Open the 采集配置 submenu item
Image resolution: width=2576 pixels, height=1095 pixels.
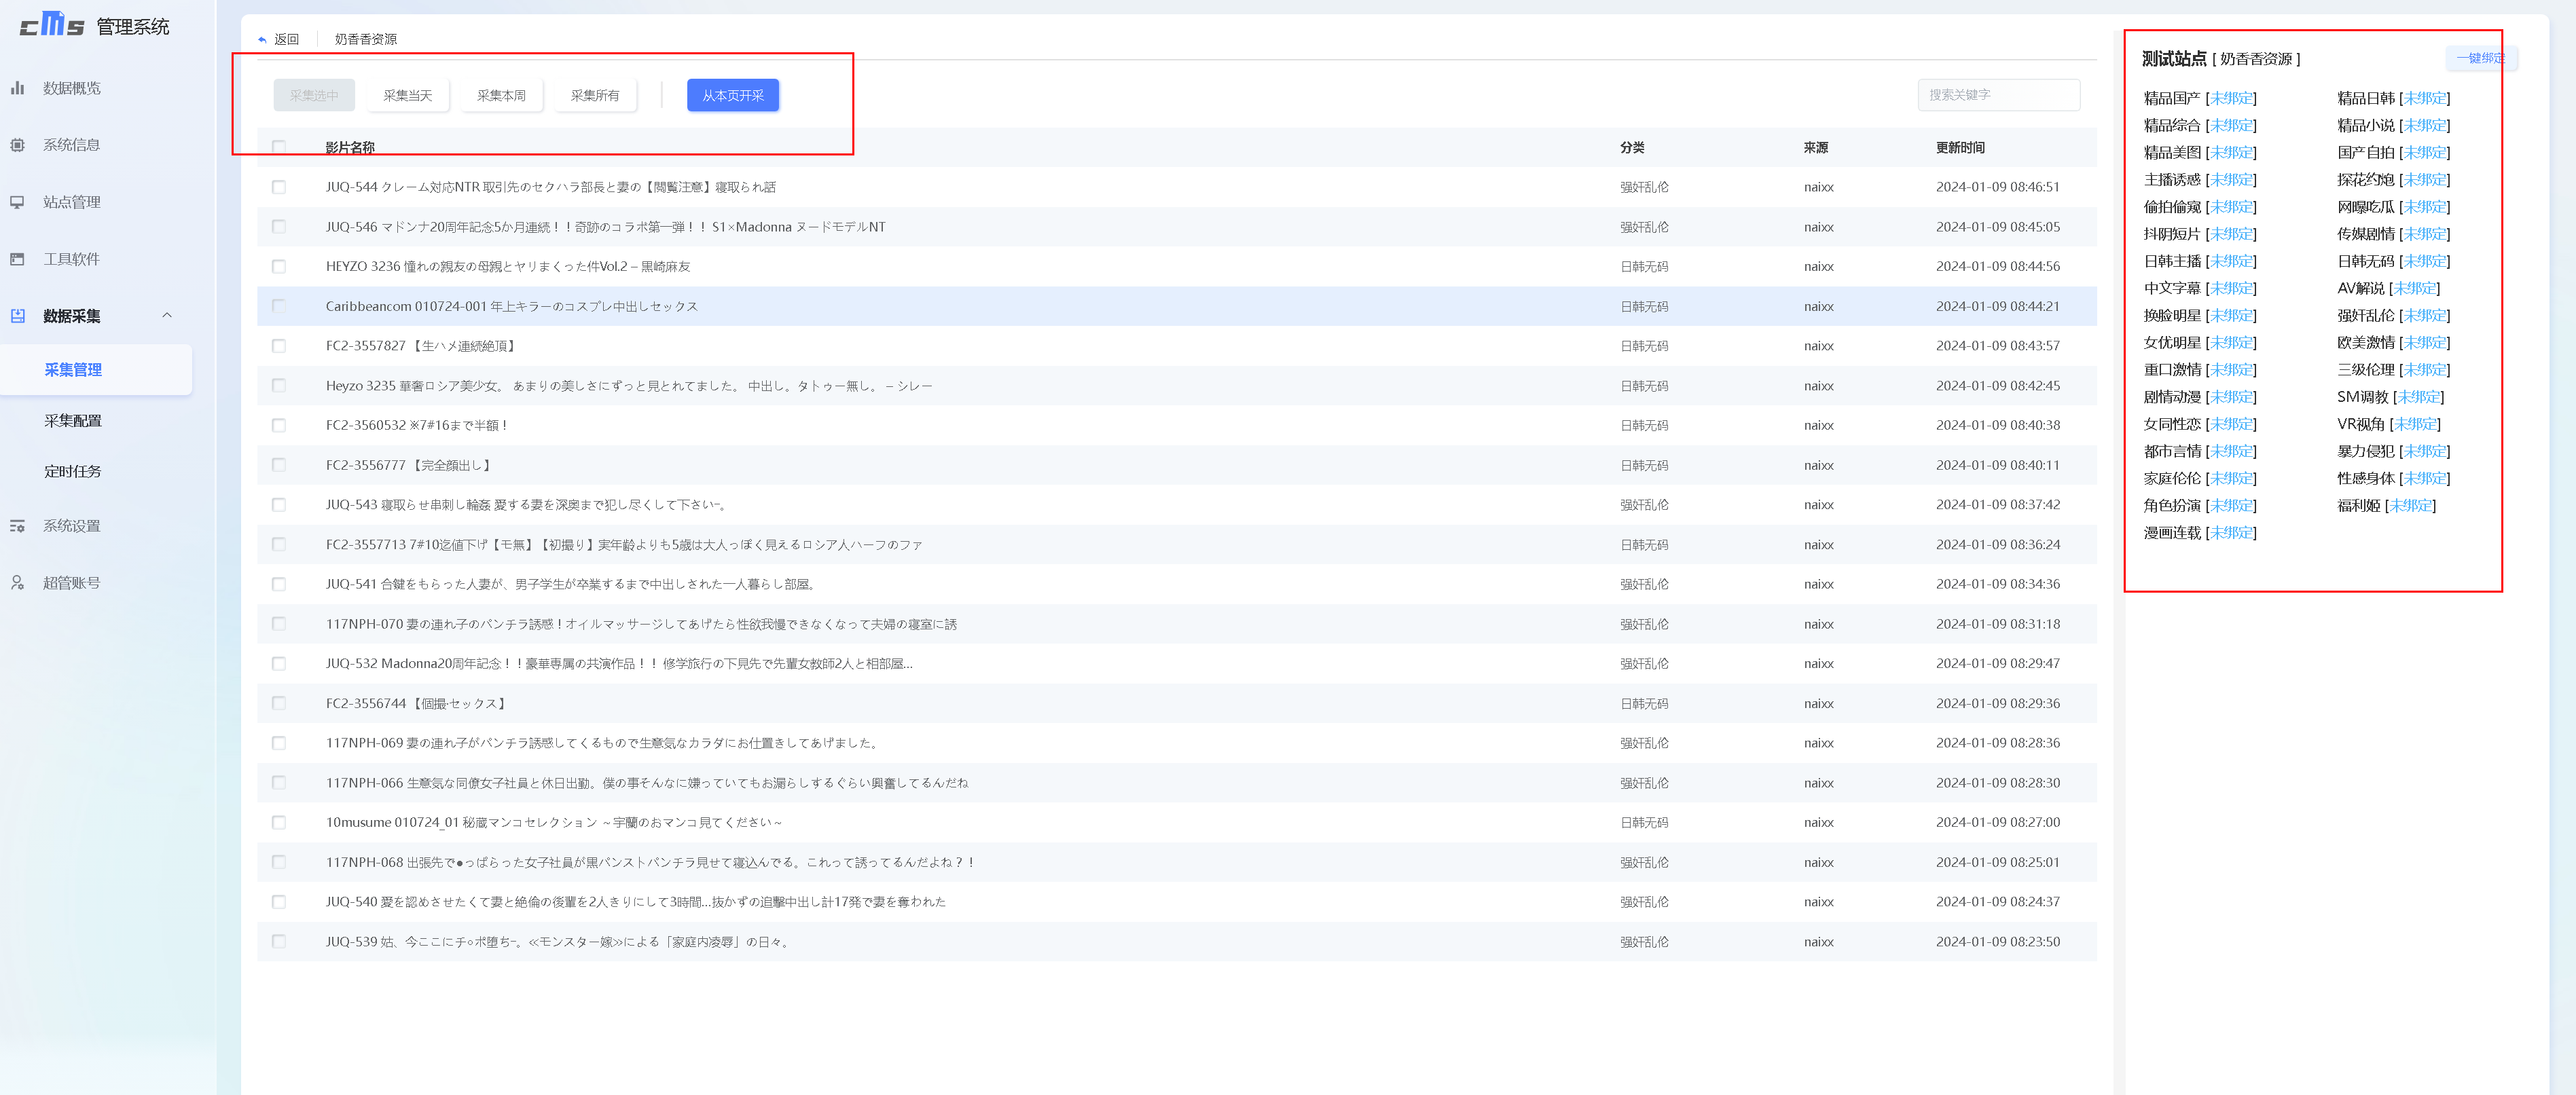click(73, 421)
